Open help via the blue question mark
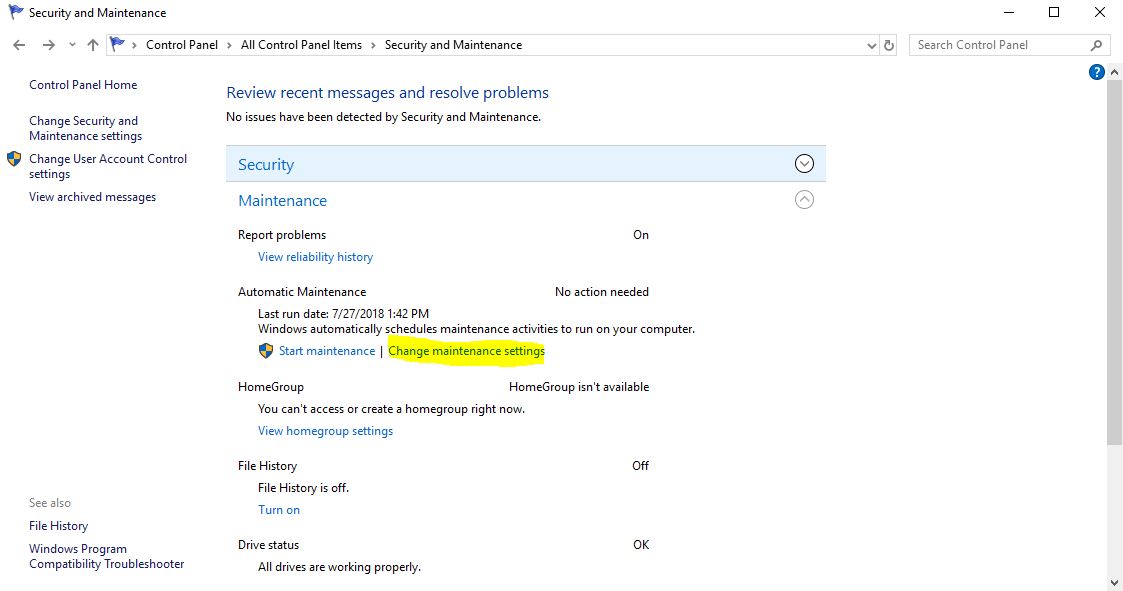Screen dimensions: 1123x591 [1096, 71]
